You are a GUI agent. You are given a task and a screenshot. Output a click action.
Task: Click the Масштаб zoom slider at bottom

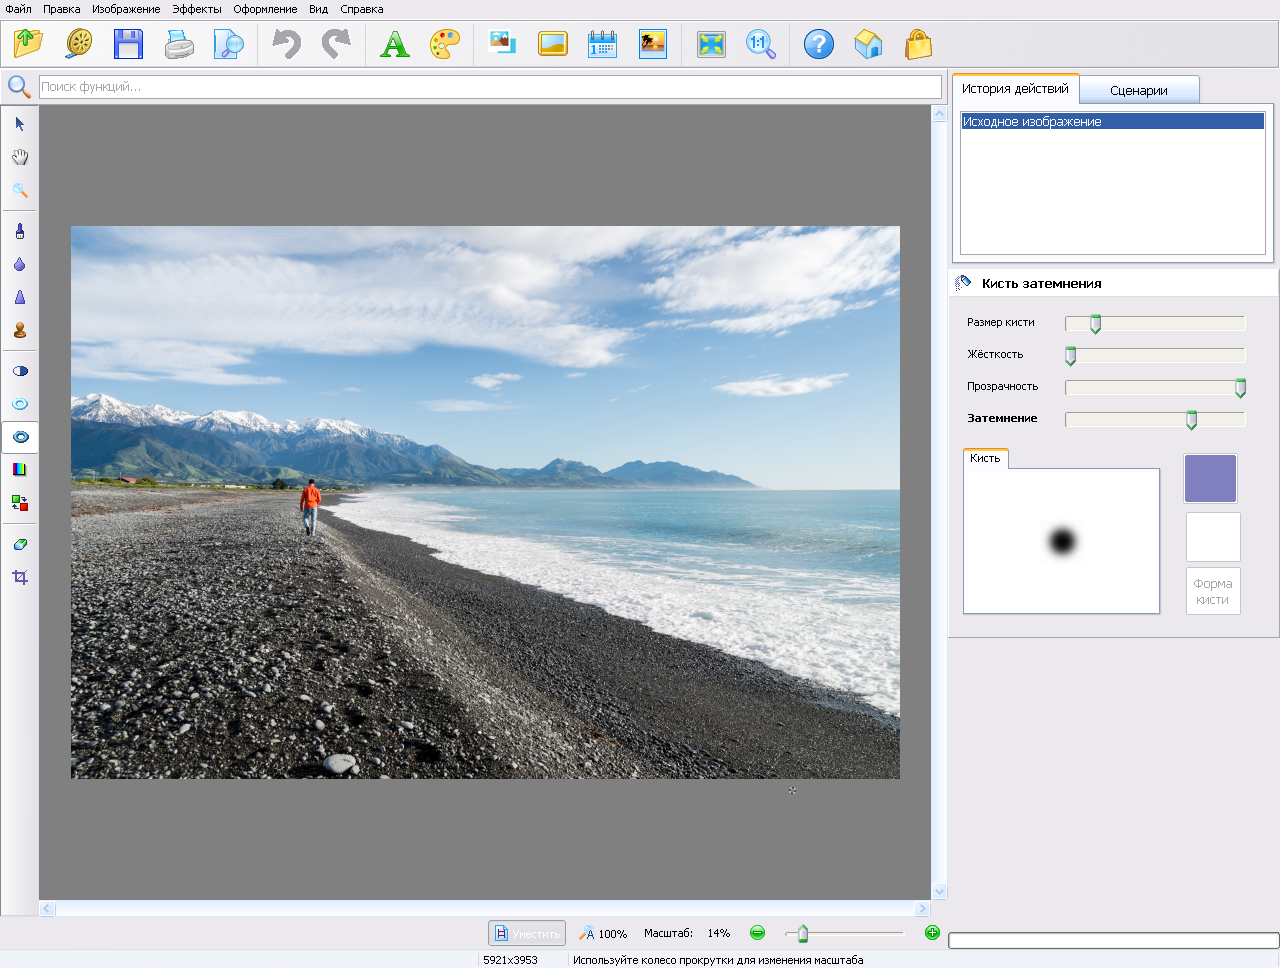tap(844, 933)
